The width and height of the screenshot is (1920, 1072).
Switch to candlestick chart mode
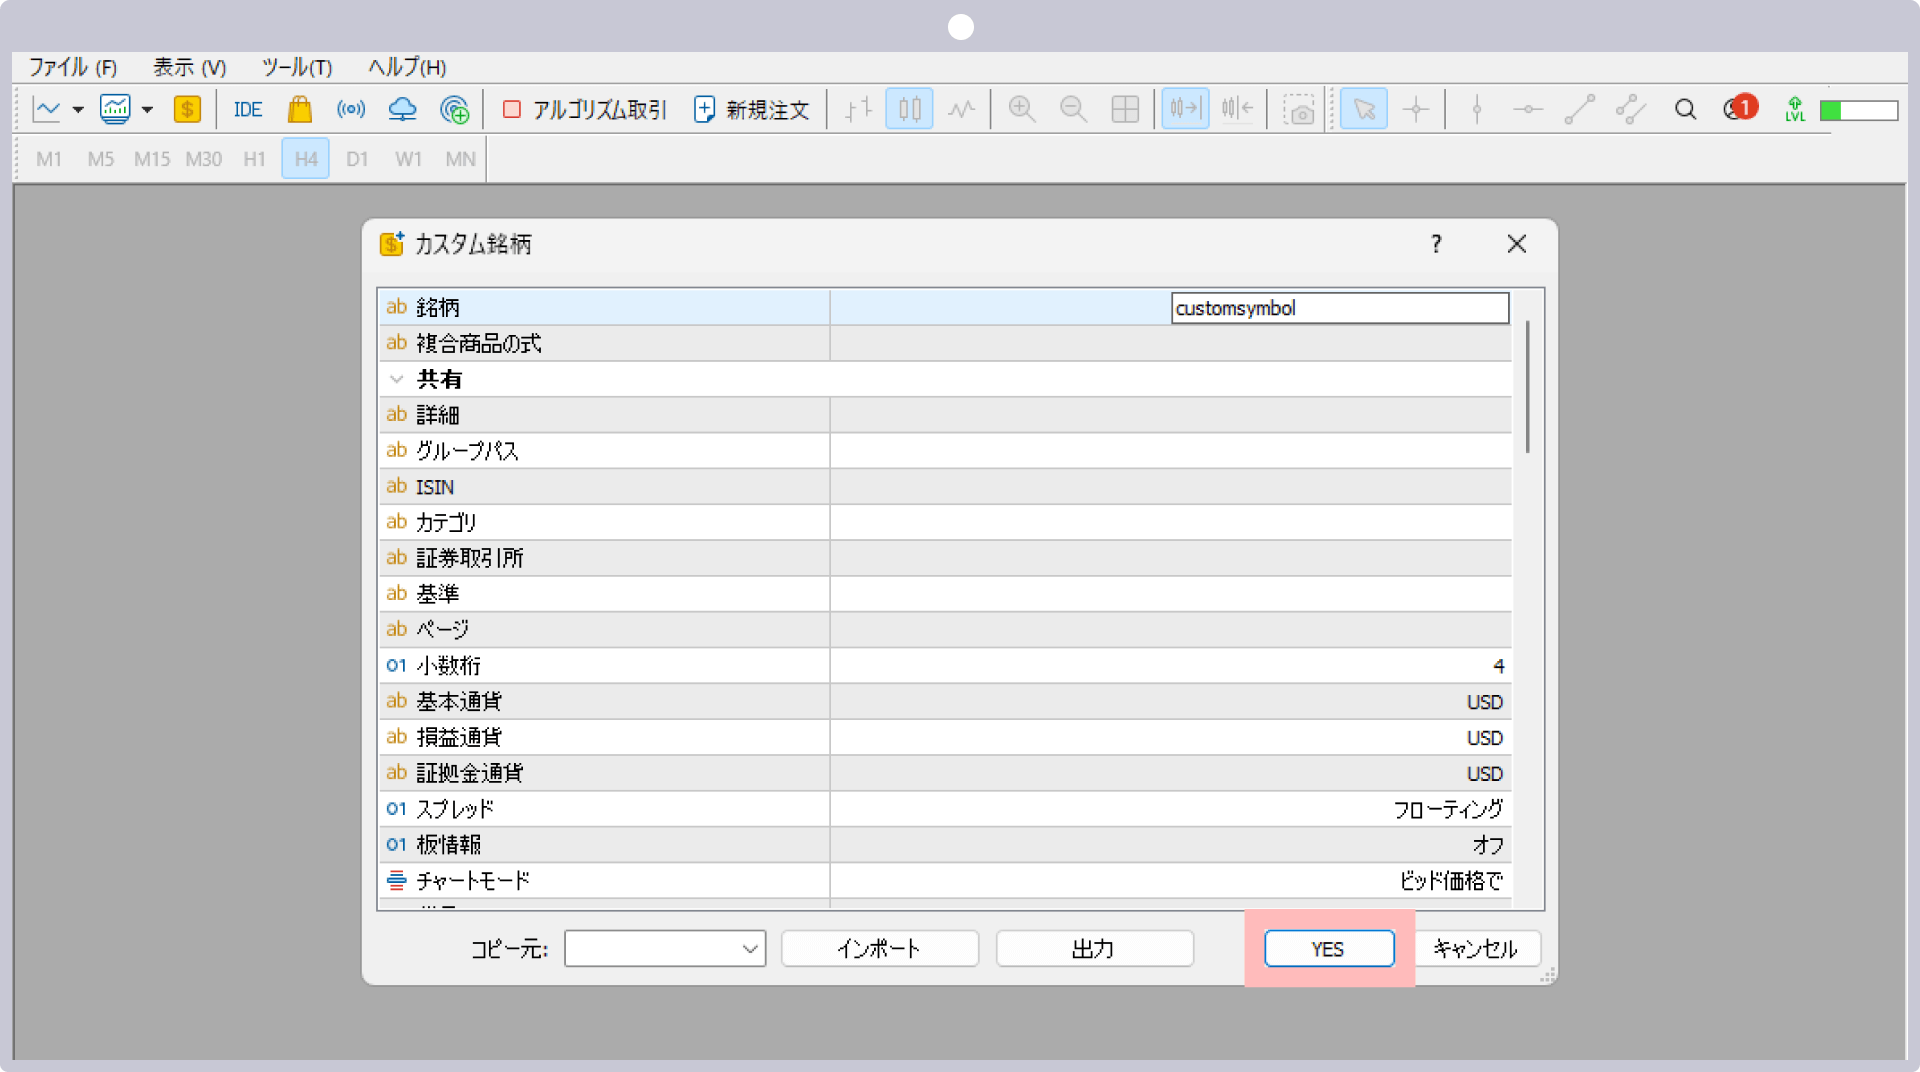(910, 109)
